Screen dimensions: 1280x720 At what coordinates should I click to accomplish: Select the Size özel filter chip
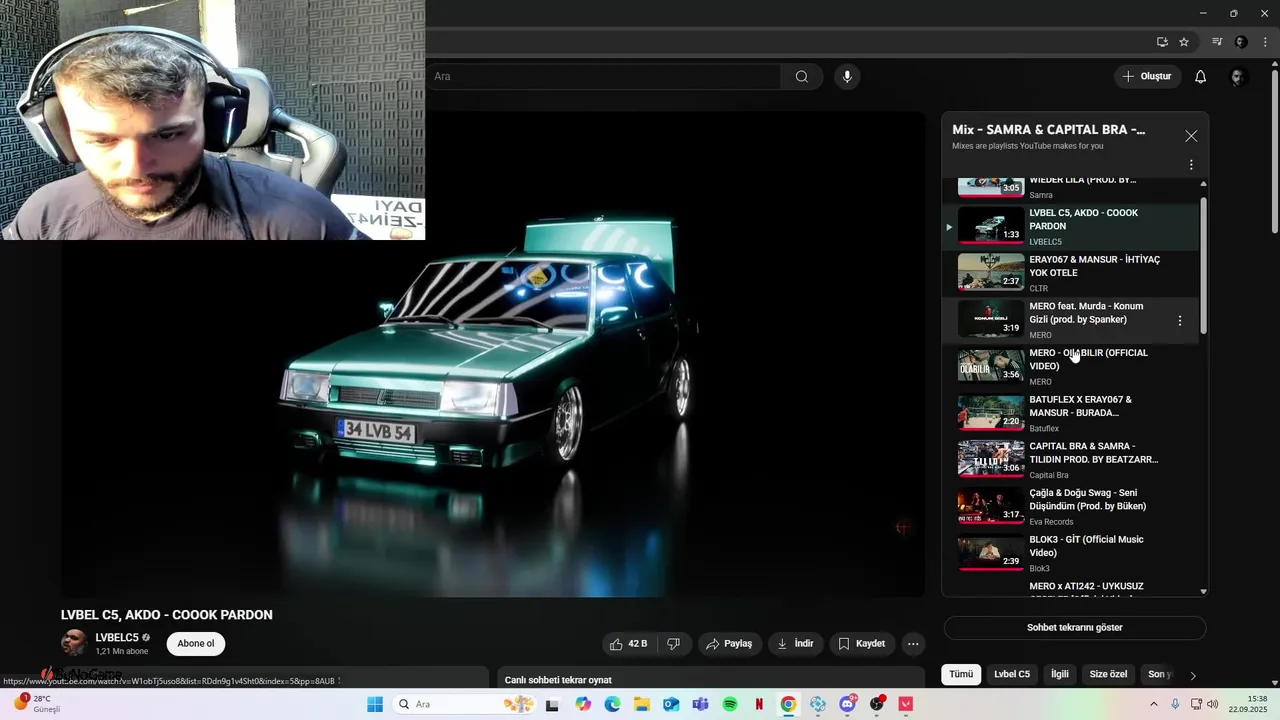click(1108, 674)
